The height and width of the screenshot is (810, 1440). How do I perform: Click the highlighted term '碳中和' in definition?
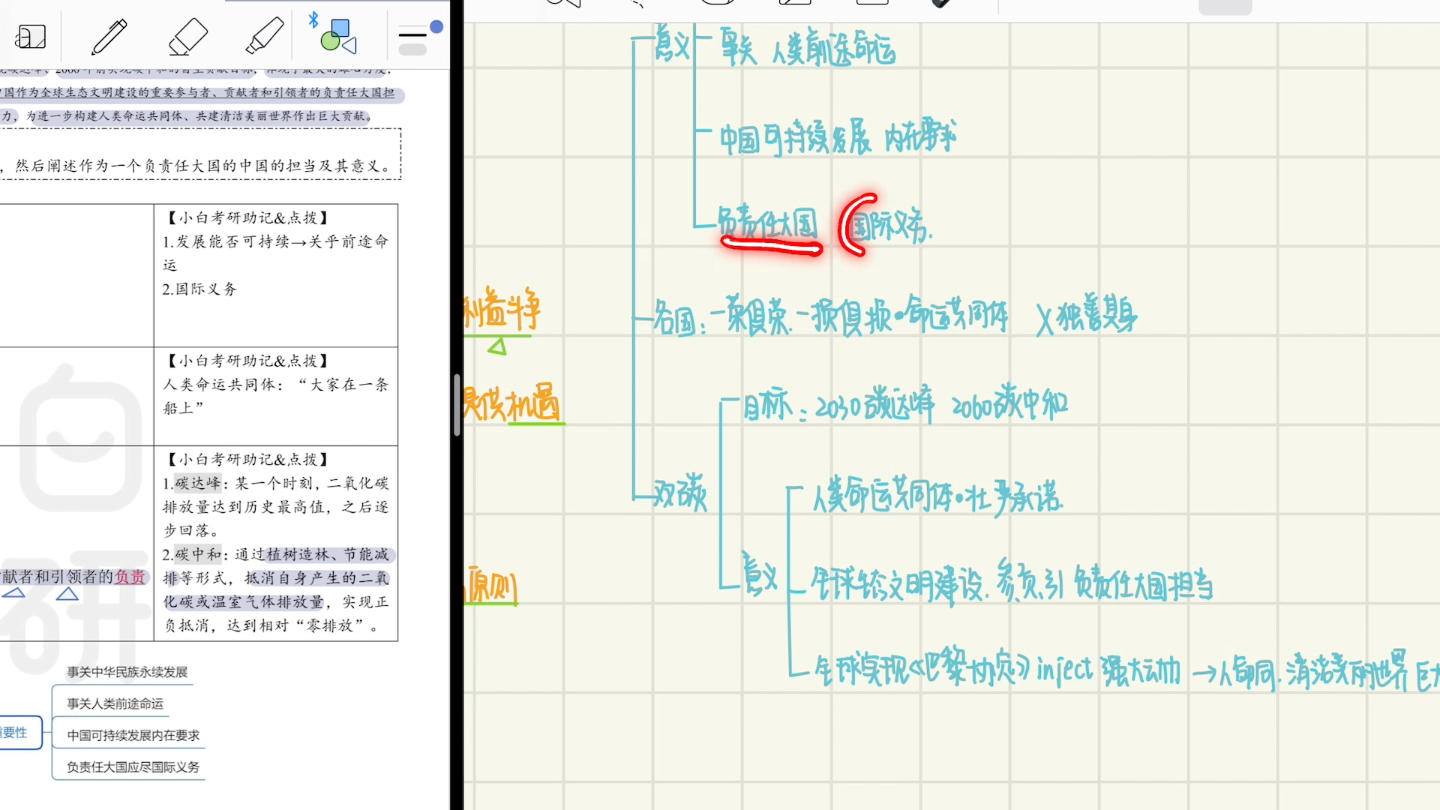coord(198,555)
